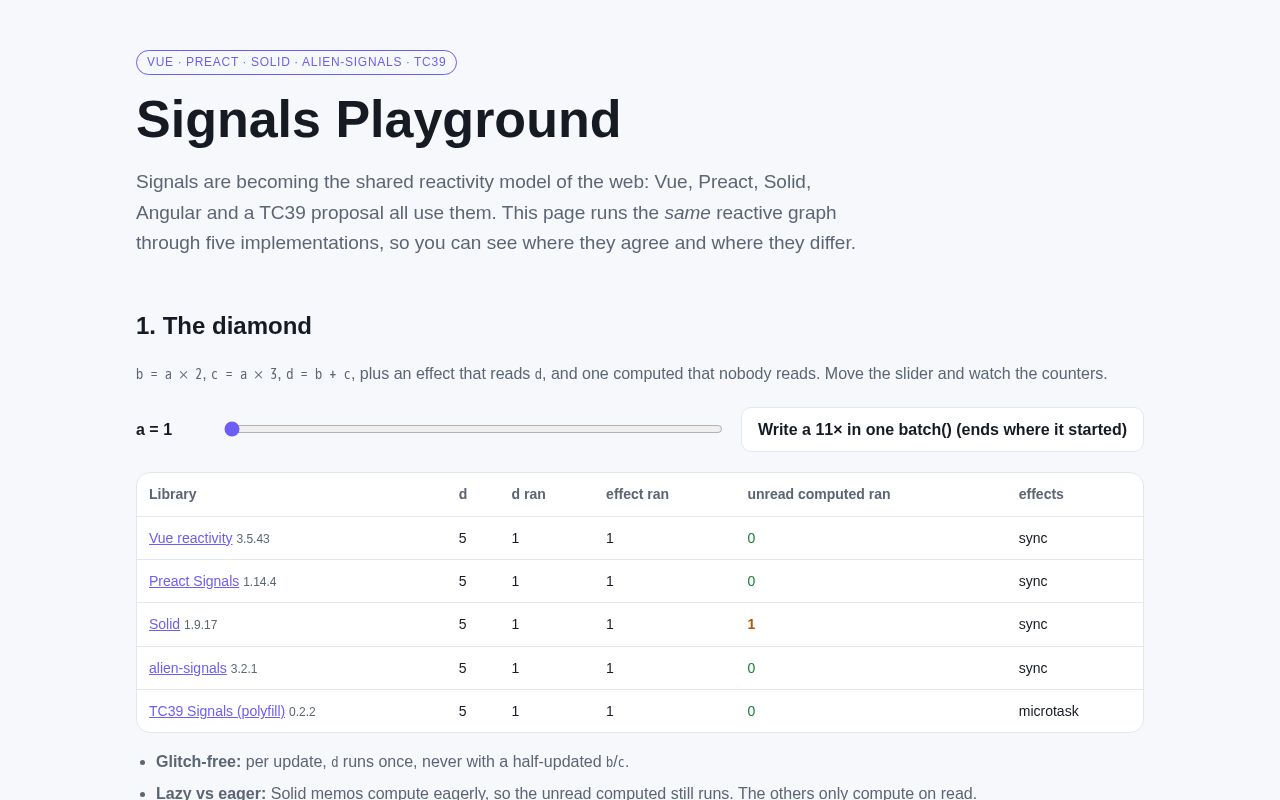Click the green 0 in Vue's row
1280x800 pixels.
coord(751,538)
